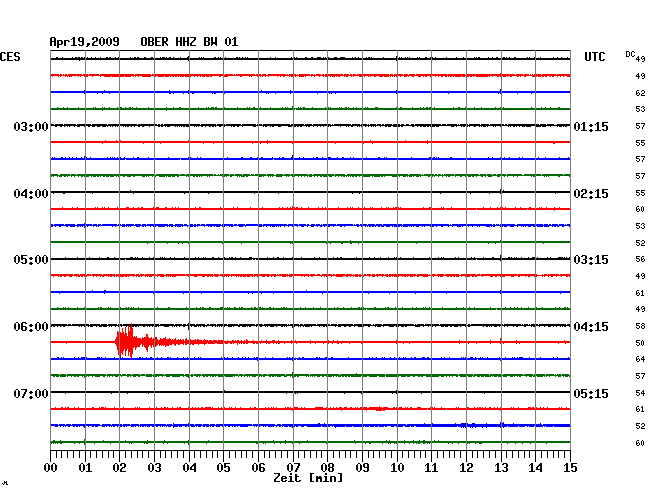The image size is (650, 494).
Task: Click the large red earthquake waveform burst
Action: (133, 341)
